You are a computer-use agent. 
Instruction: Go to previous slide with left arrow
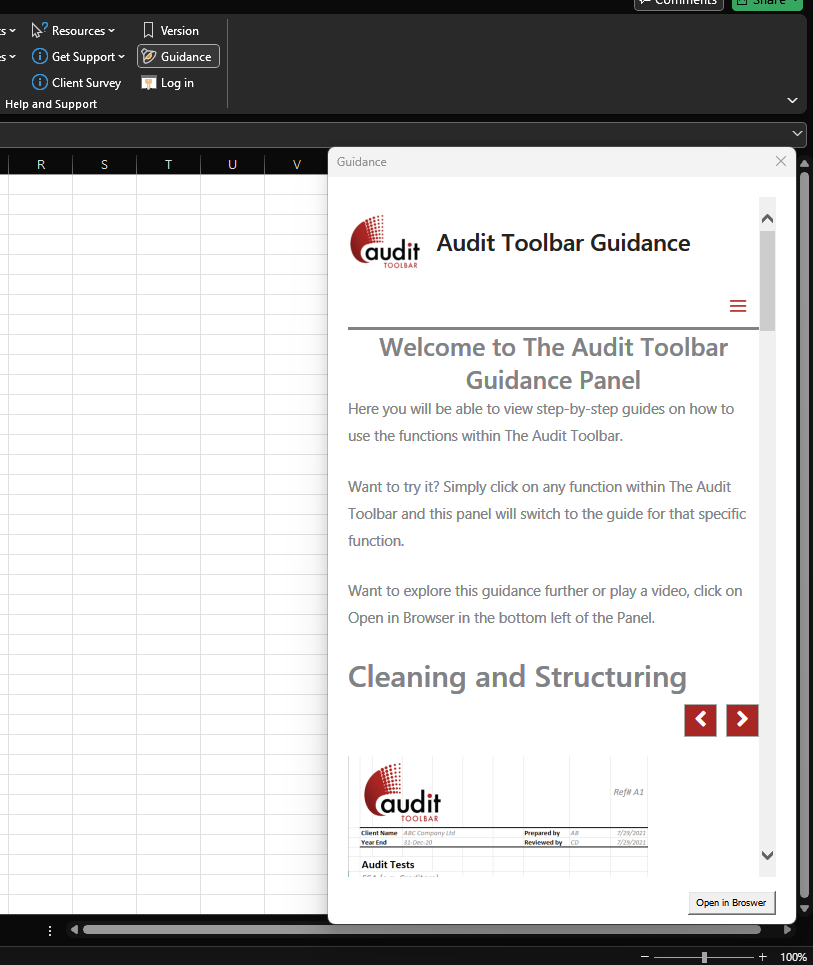click(700, 720)
